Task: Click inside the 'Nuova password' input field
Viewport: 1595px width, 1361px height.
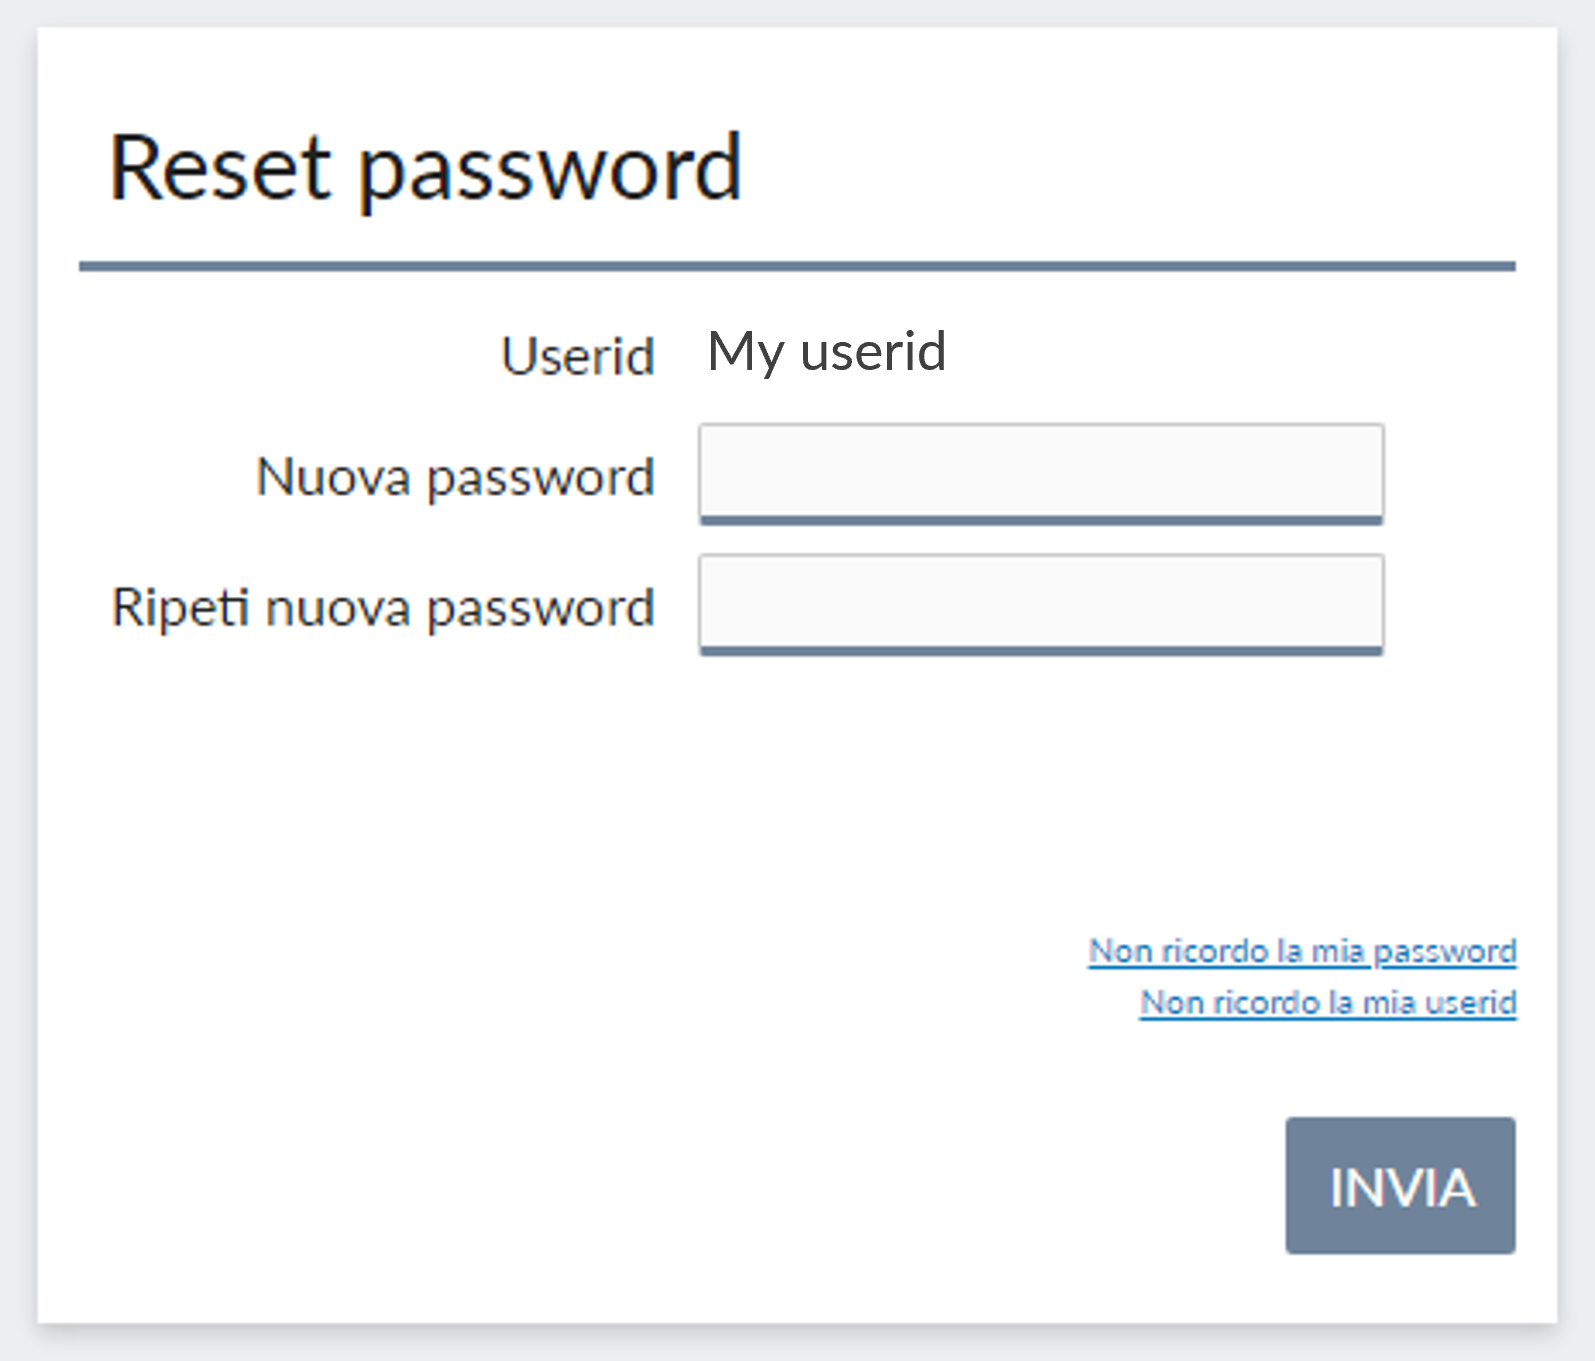Action: coord(1040,472)
